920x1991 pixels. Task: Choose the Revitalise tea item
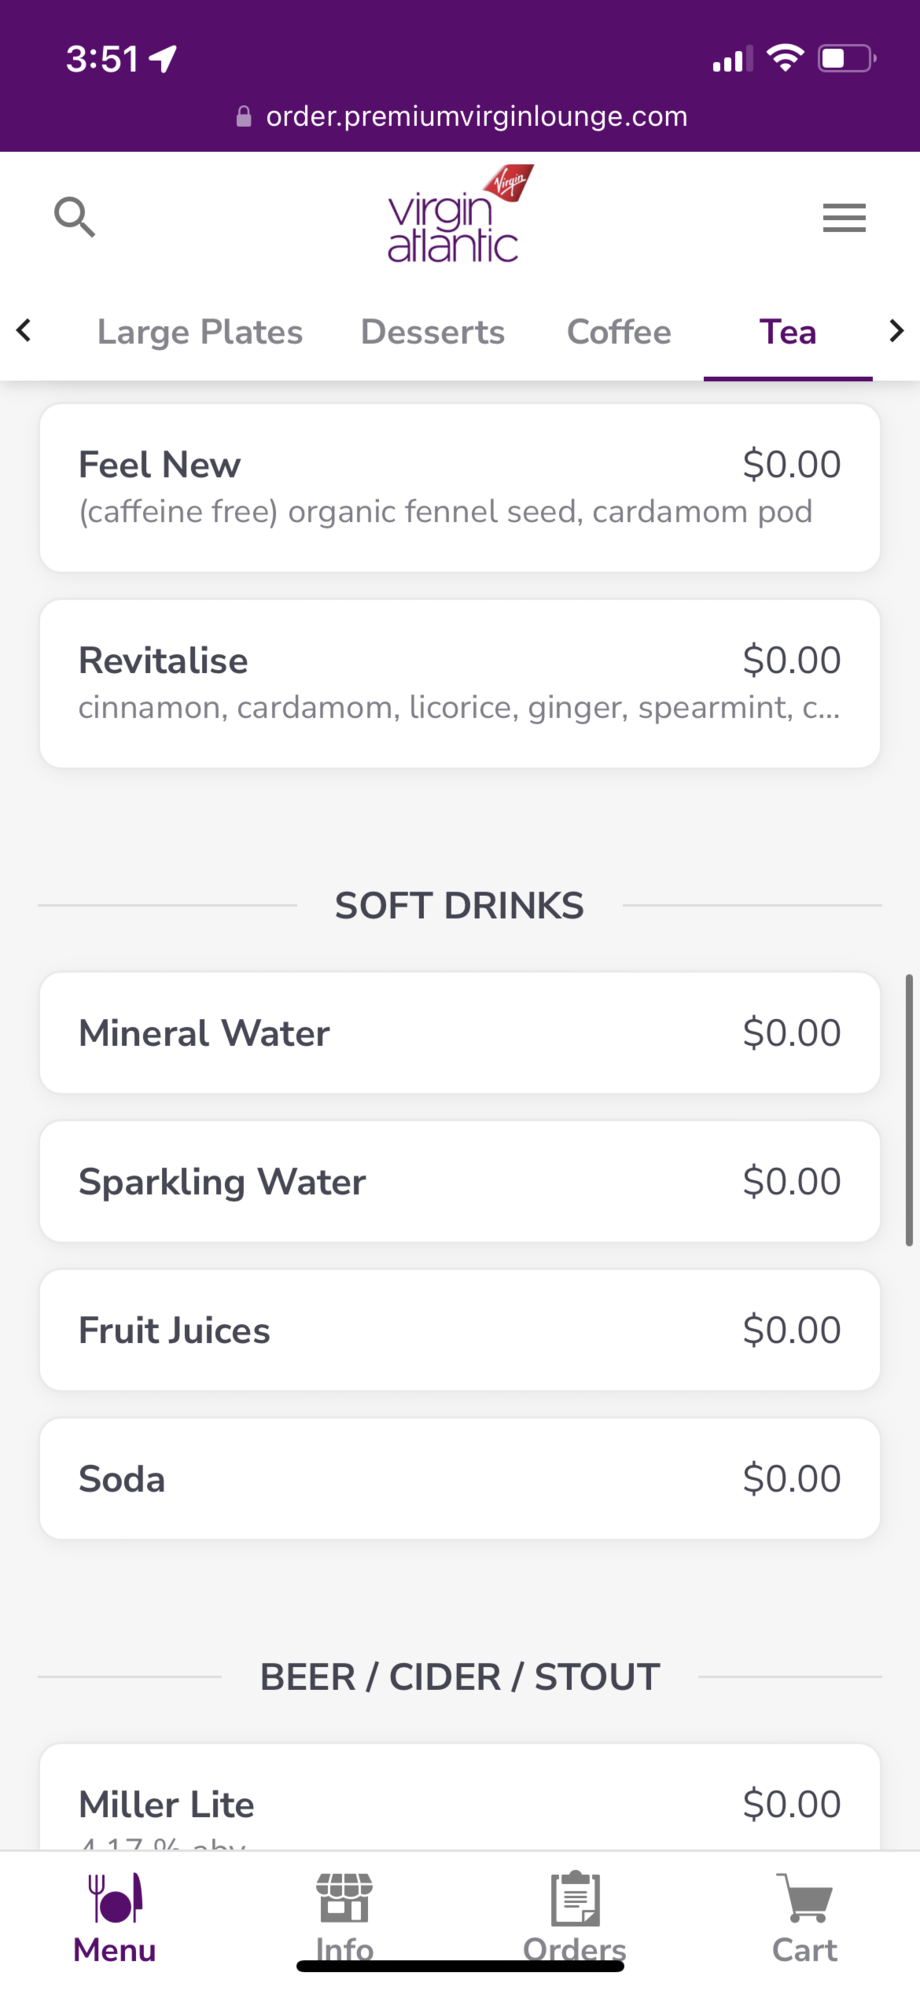tap(460, 684)
